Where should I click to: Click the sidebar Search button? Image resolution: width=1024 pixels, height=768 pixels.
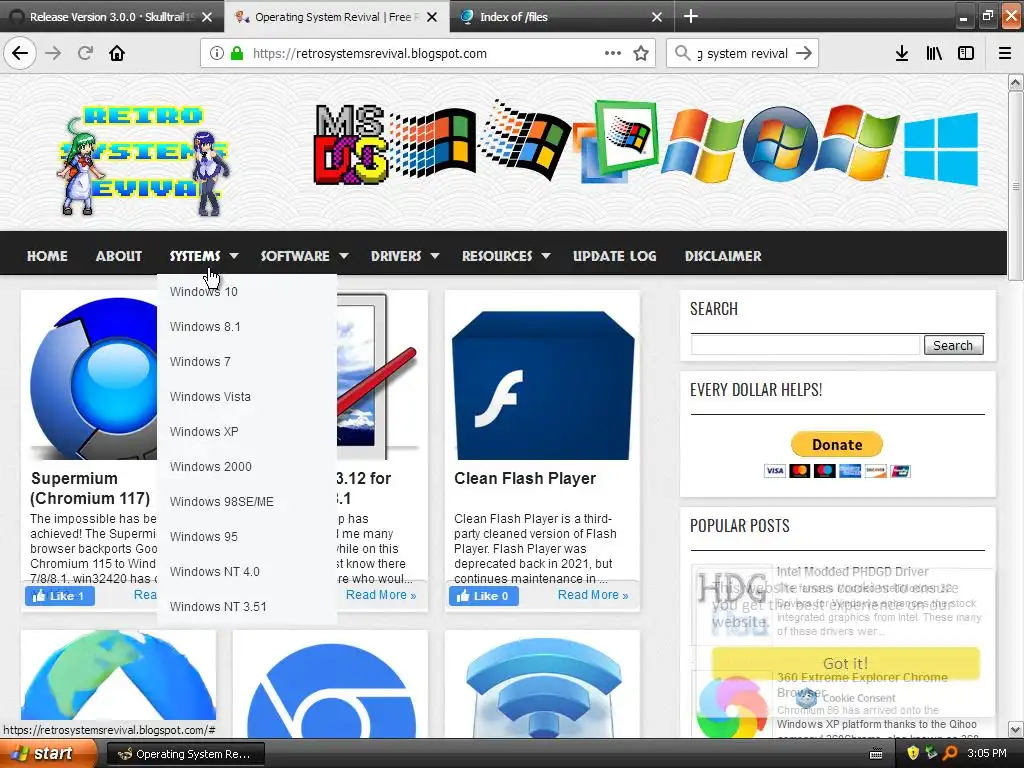coord(953,345)
